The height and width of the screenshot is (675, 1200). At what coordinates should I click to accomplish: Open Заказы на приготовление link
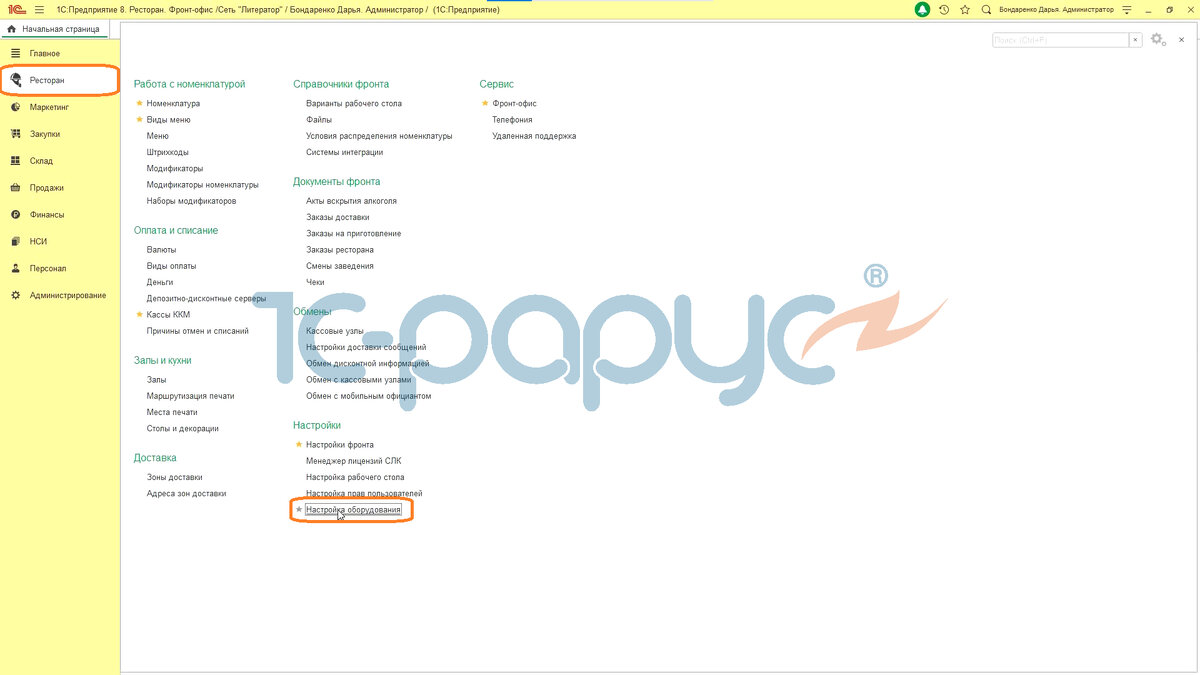pos(353,233)
